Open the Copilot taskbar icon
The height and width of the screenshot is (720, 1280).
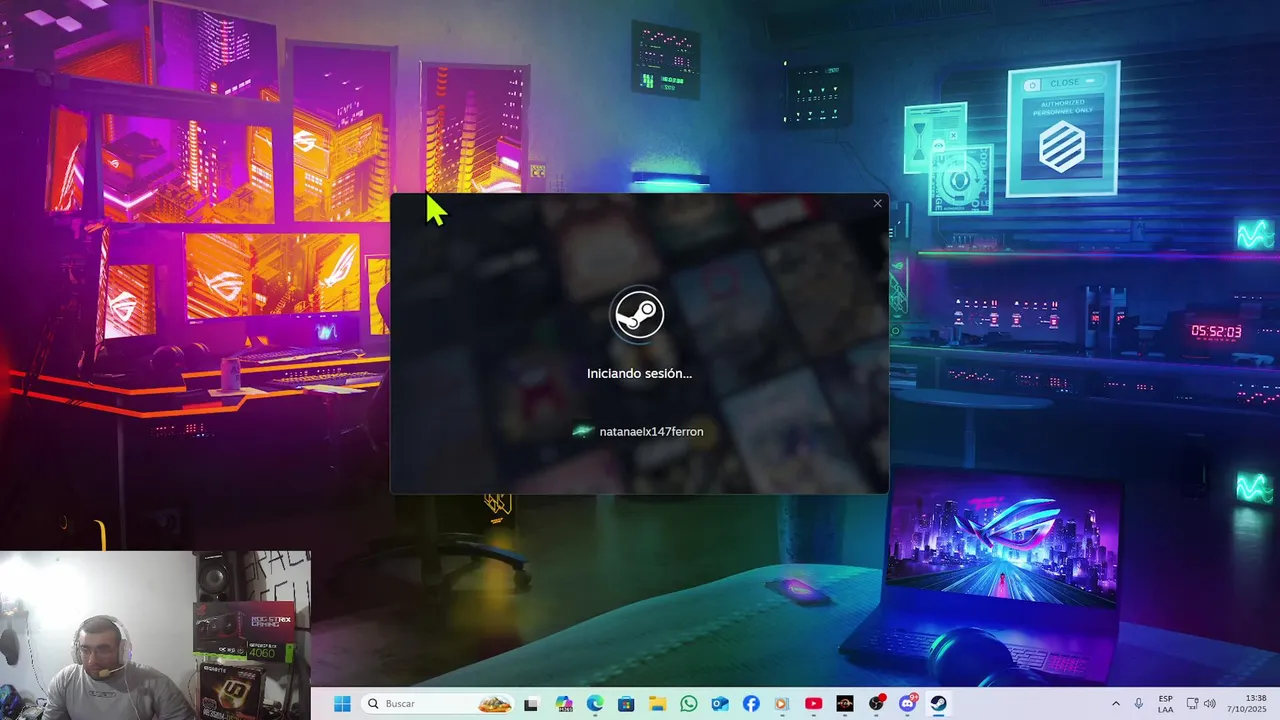pyautogui.click(x=564, y=704)
